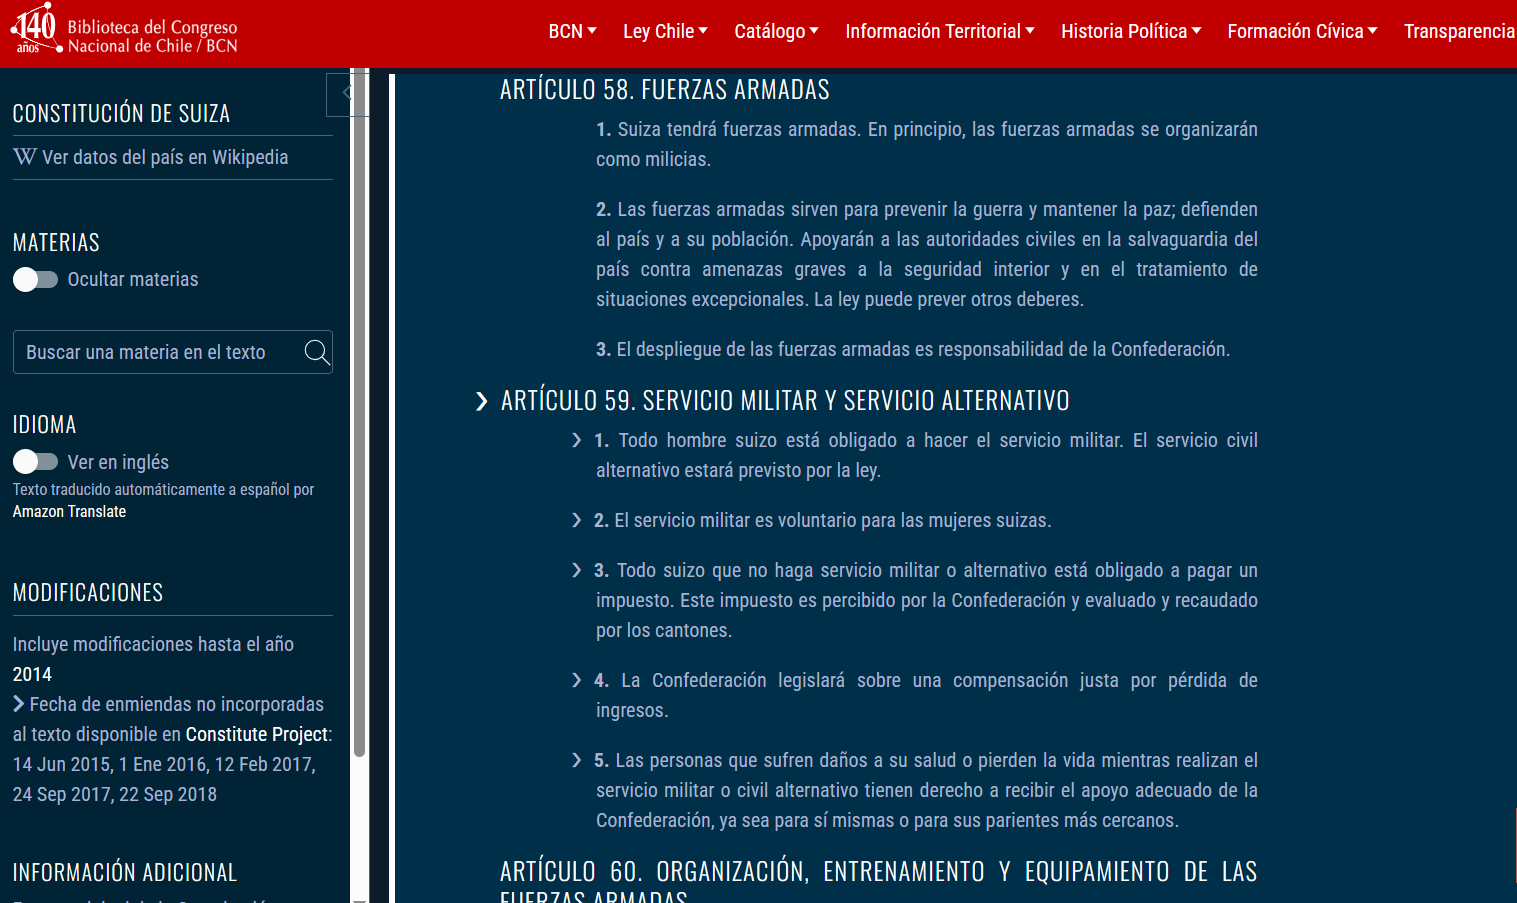Click the Modificaciones section heading

[88, 593]
